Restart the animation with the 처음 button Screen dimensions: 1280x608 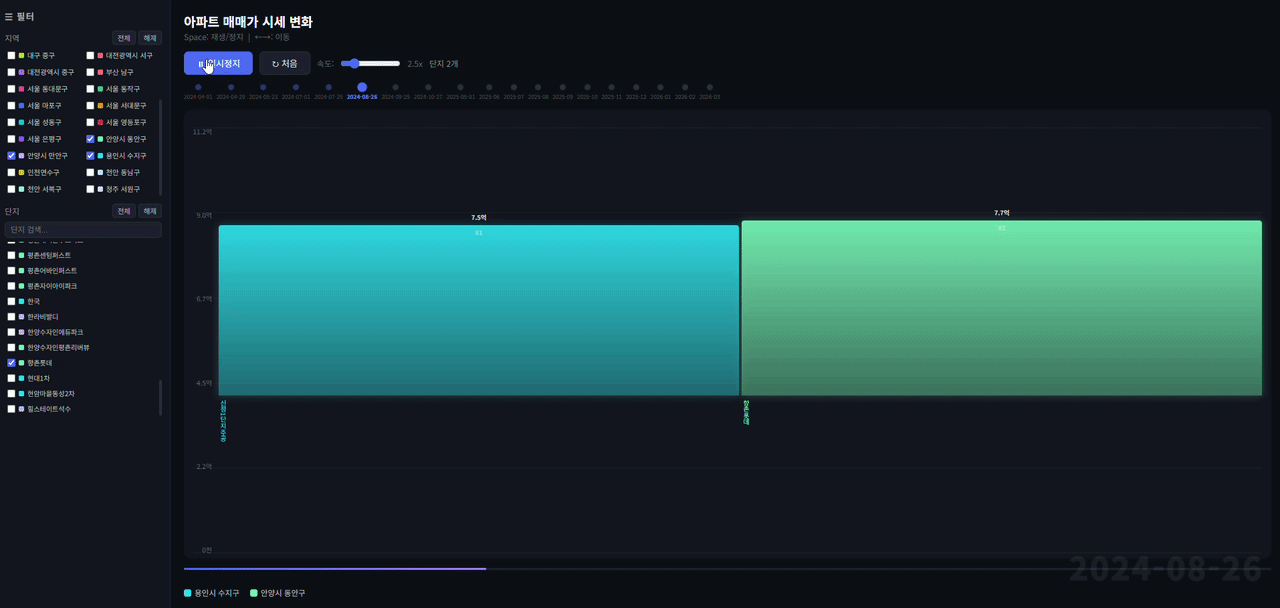point(285,64)
